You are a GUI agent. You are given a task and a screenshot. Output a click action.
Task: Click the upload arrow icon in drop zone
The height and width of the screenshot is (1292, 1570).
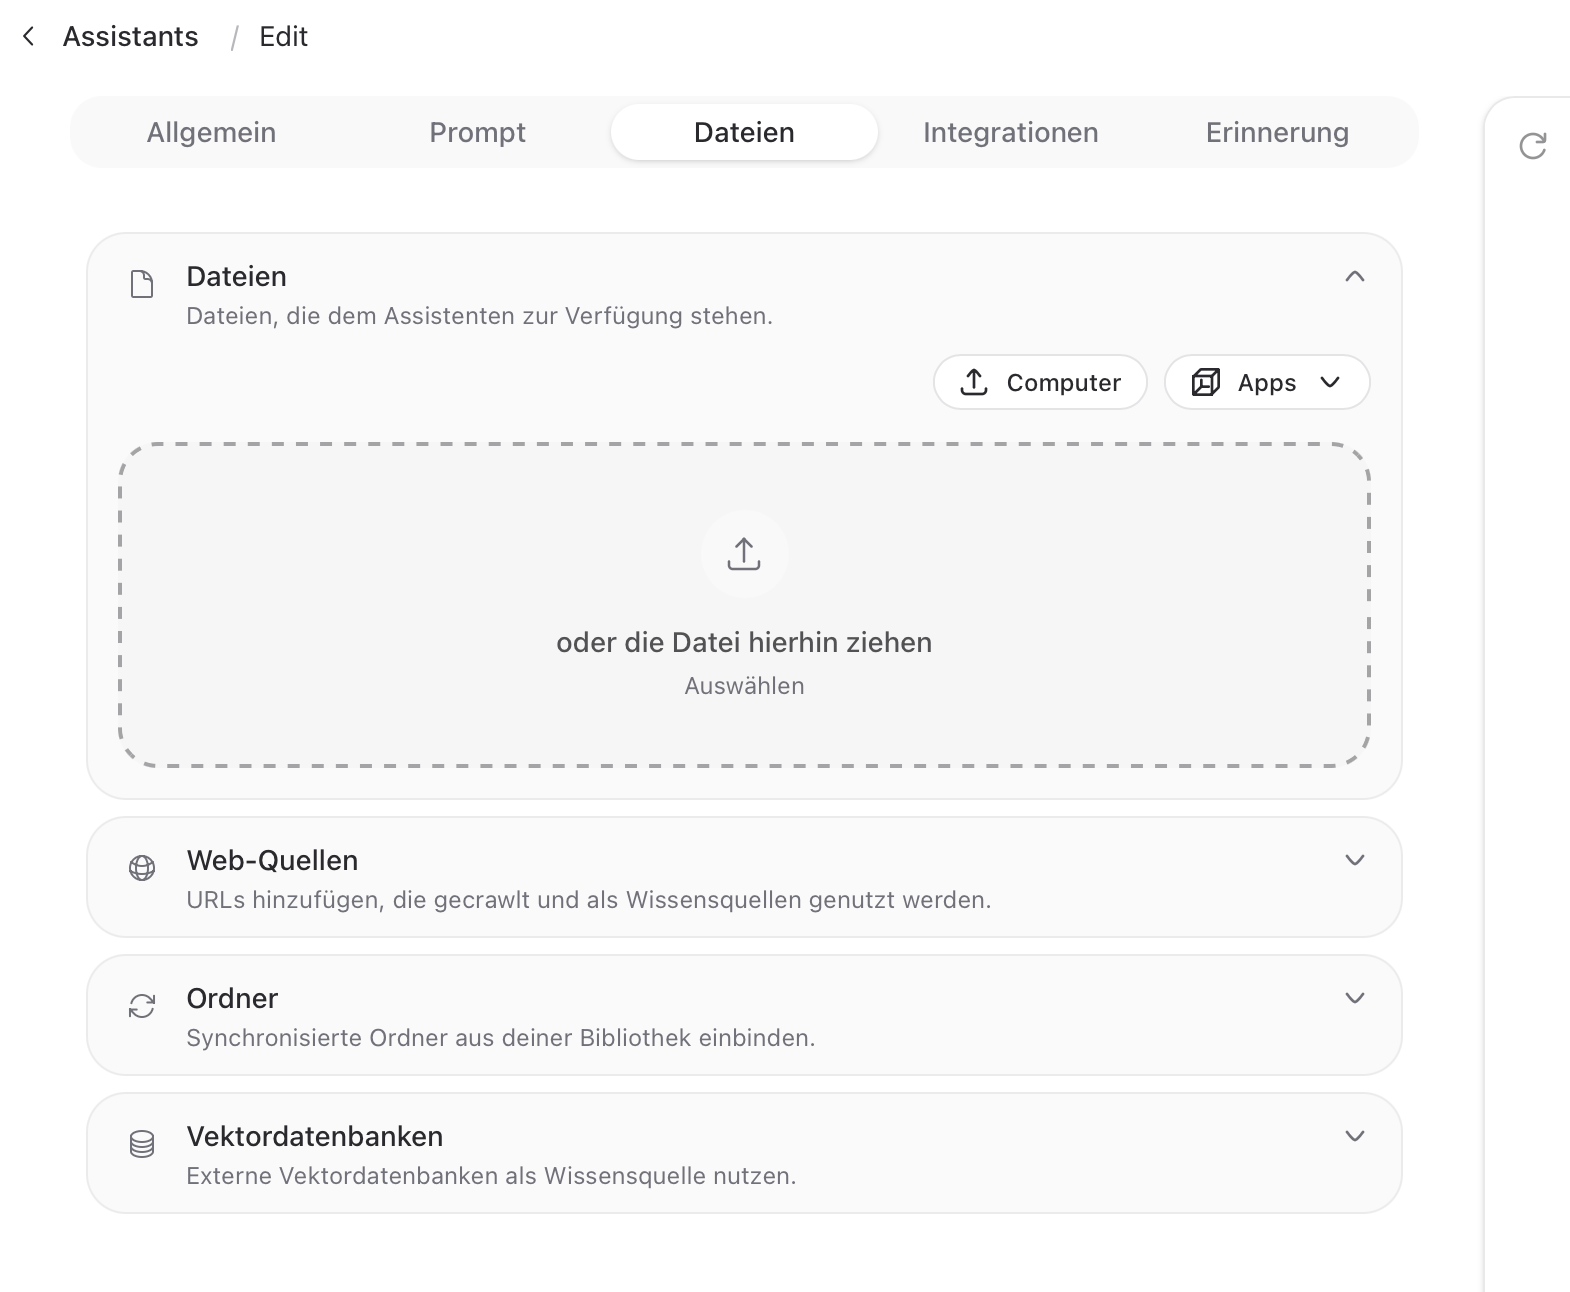(x=744, y=554)
